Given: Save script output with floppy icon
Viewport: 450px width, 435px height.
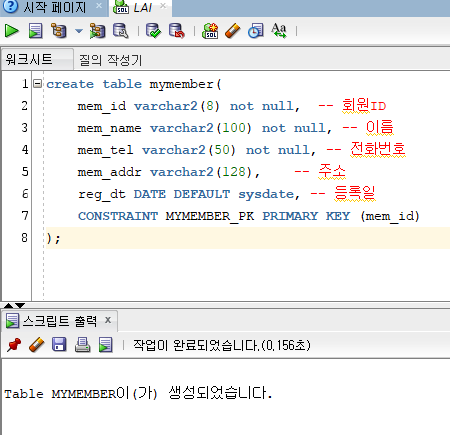Looking at the screenshot, I should coord(59,345).
